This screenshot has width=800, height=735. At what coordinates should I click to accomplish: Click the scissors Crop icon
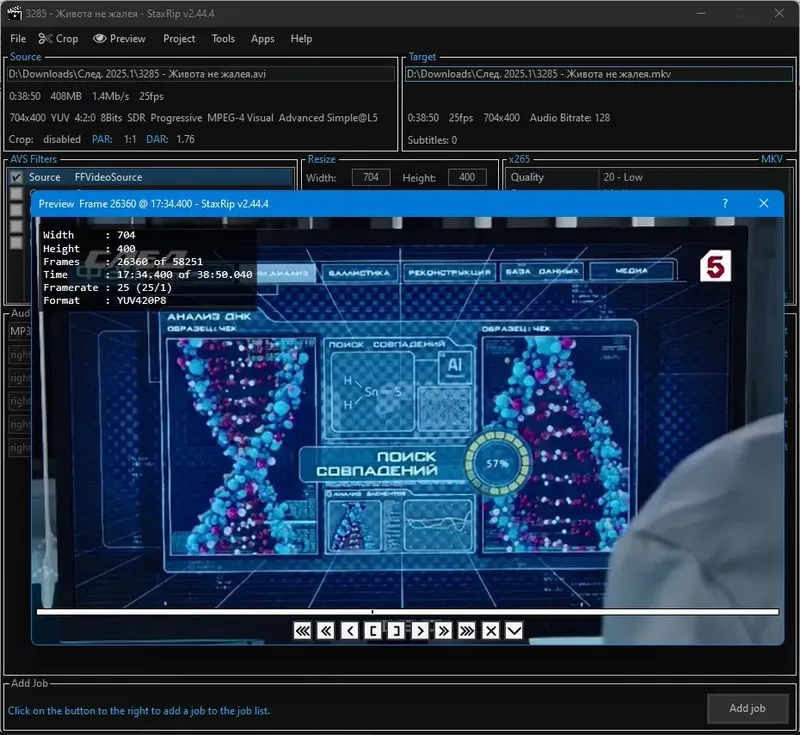[45, 39]
